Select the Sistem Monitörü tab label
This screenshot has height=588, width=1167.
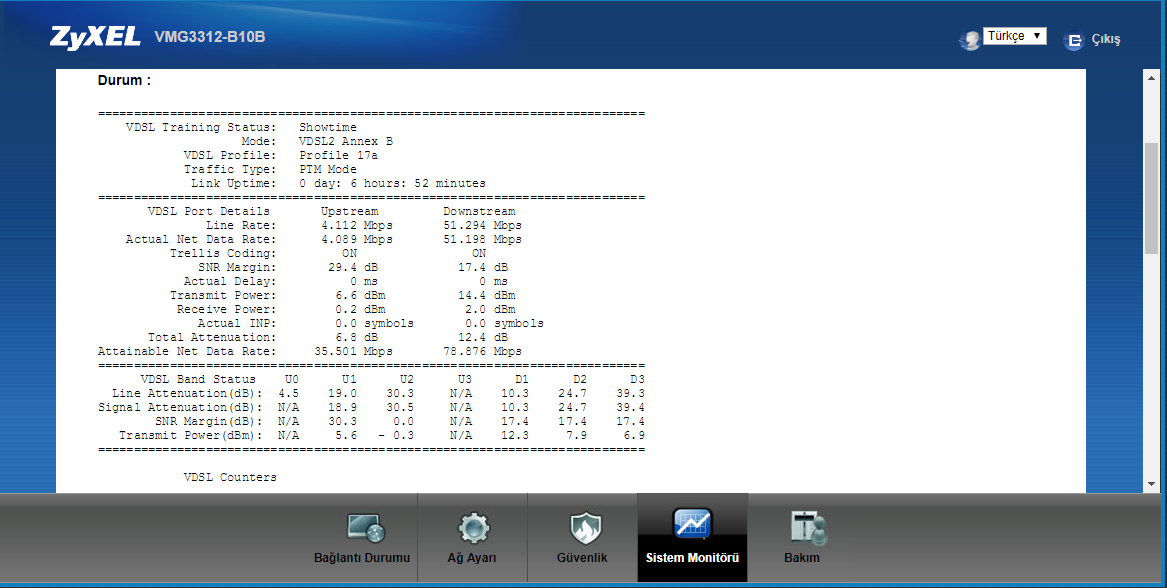[692, 558]
